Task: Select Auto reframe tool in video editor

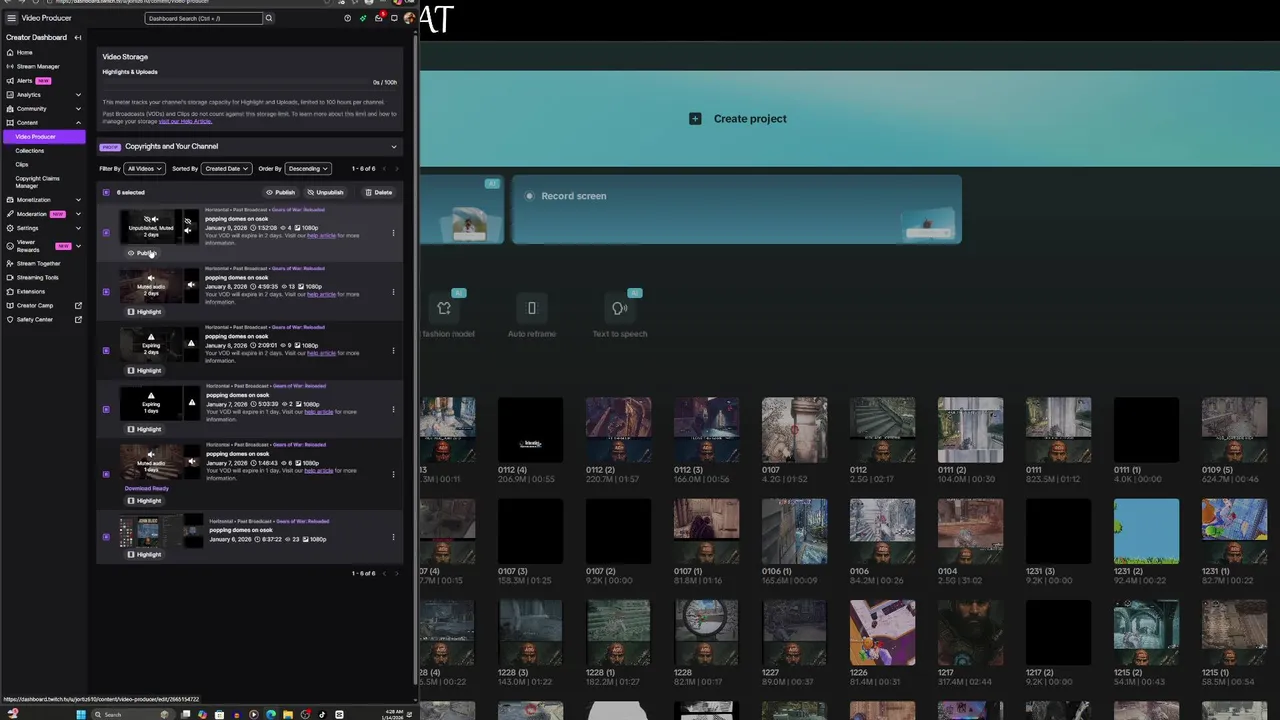Action: 531,316
